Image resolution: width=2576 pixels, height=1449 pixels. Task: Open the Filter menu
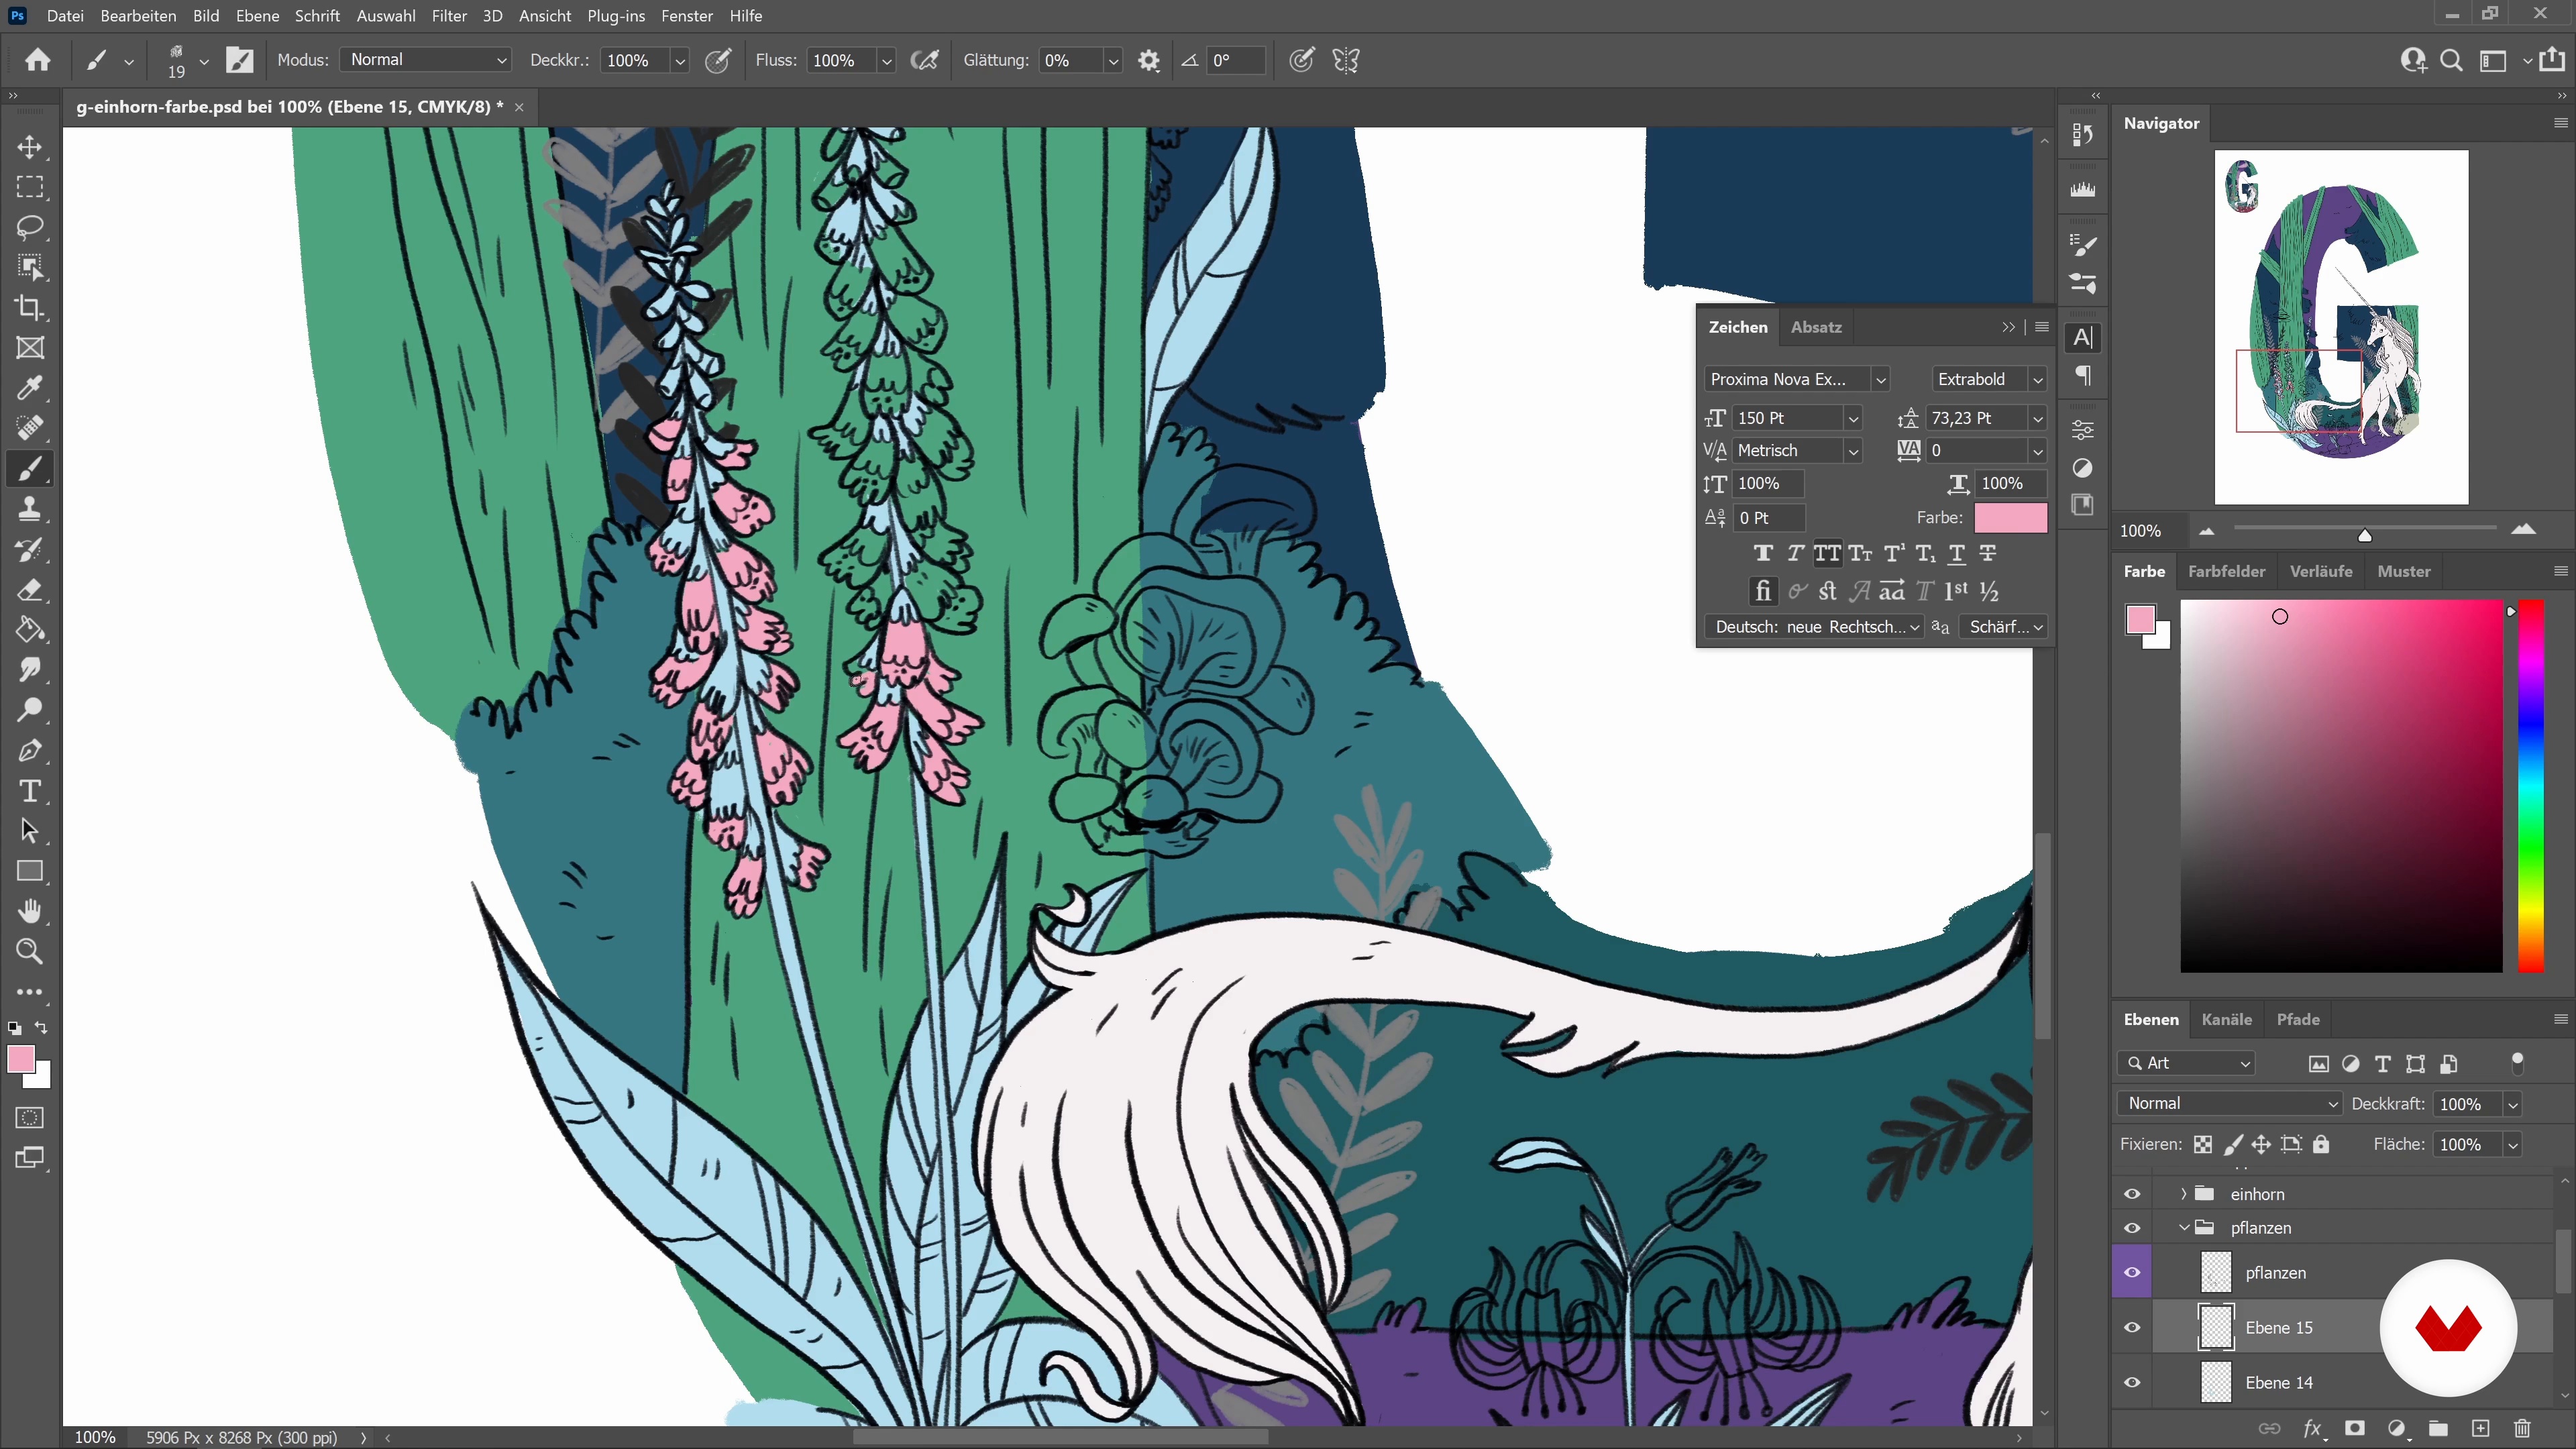click(x=449, y=16)
